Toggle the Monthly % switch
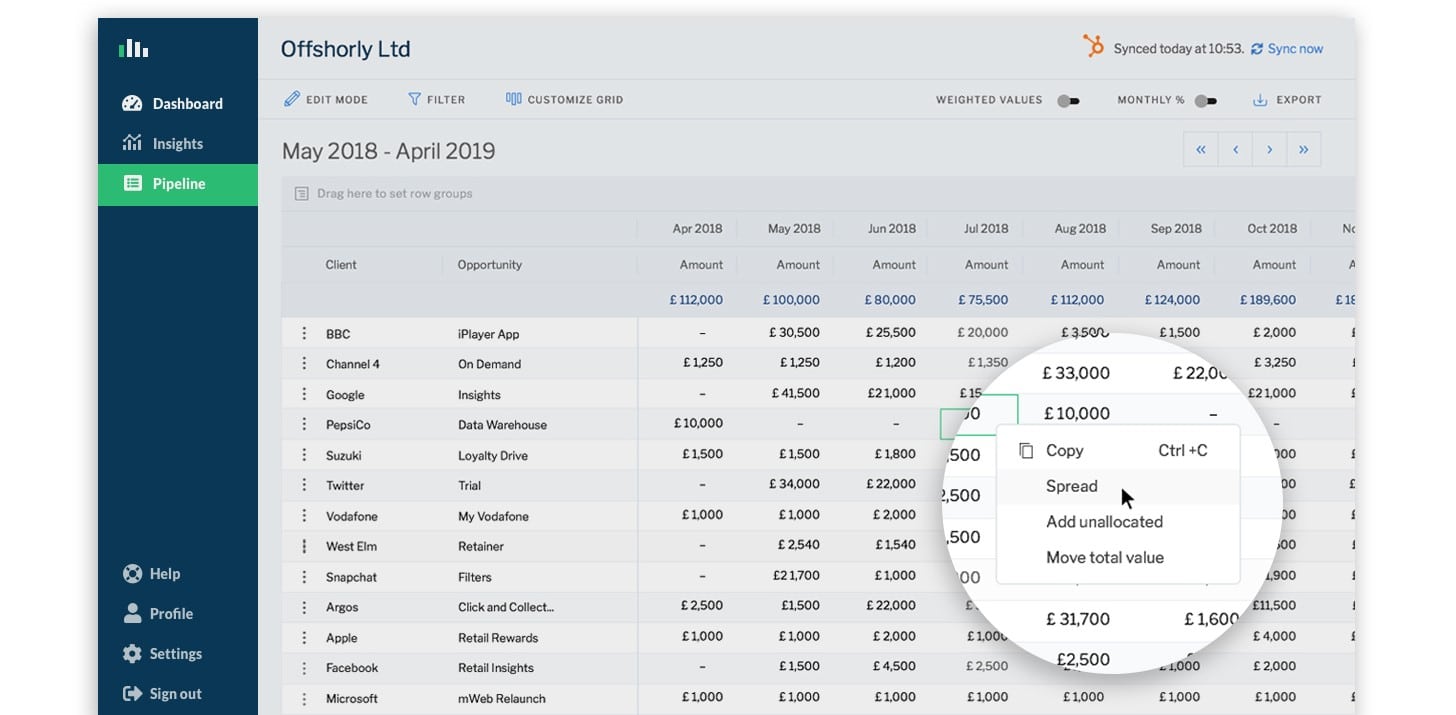Screen dimensions: 1456x715 point(1206,101)
